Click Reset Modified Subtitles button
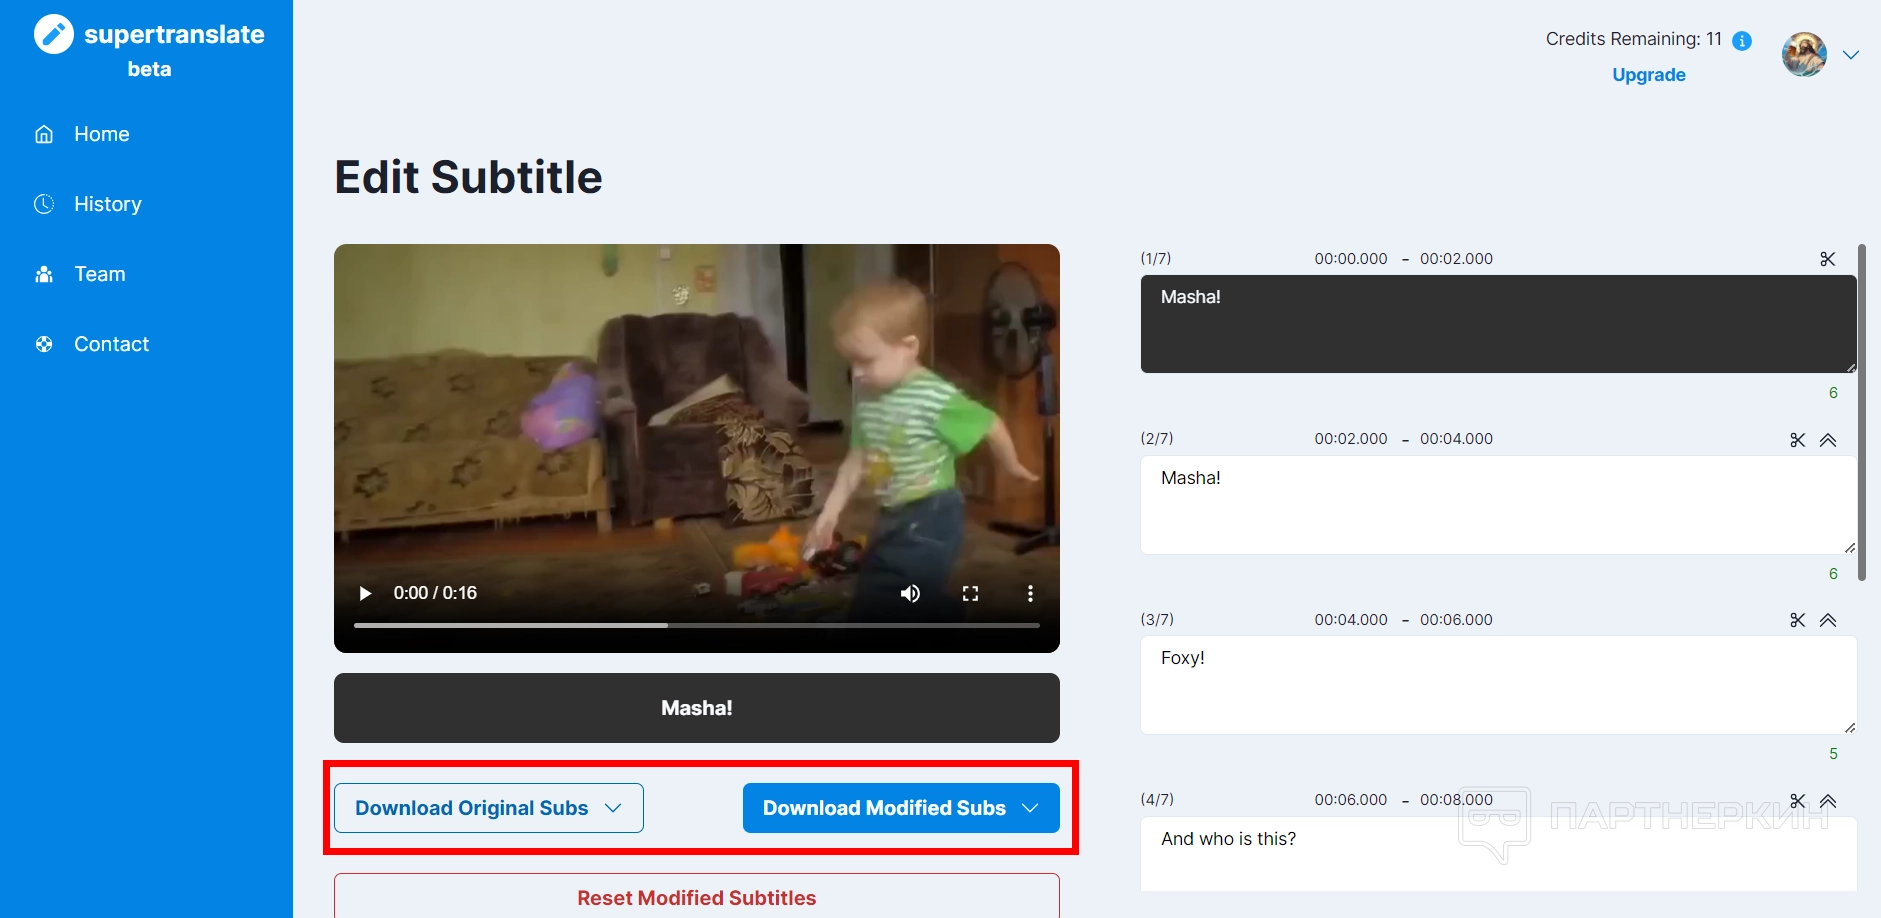 point(697,897)
